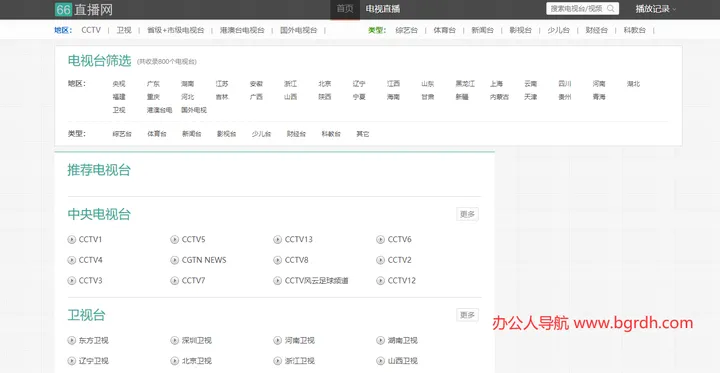The height and width of the screenshot is (373, 720).
Task: Click the play icon beside CGTN NEWS
Action: click(174, 260)
